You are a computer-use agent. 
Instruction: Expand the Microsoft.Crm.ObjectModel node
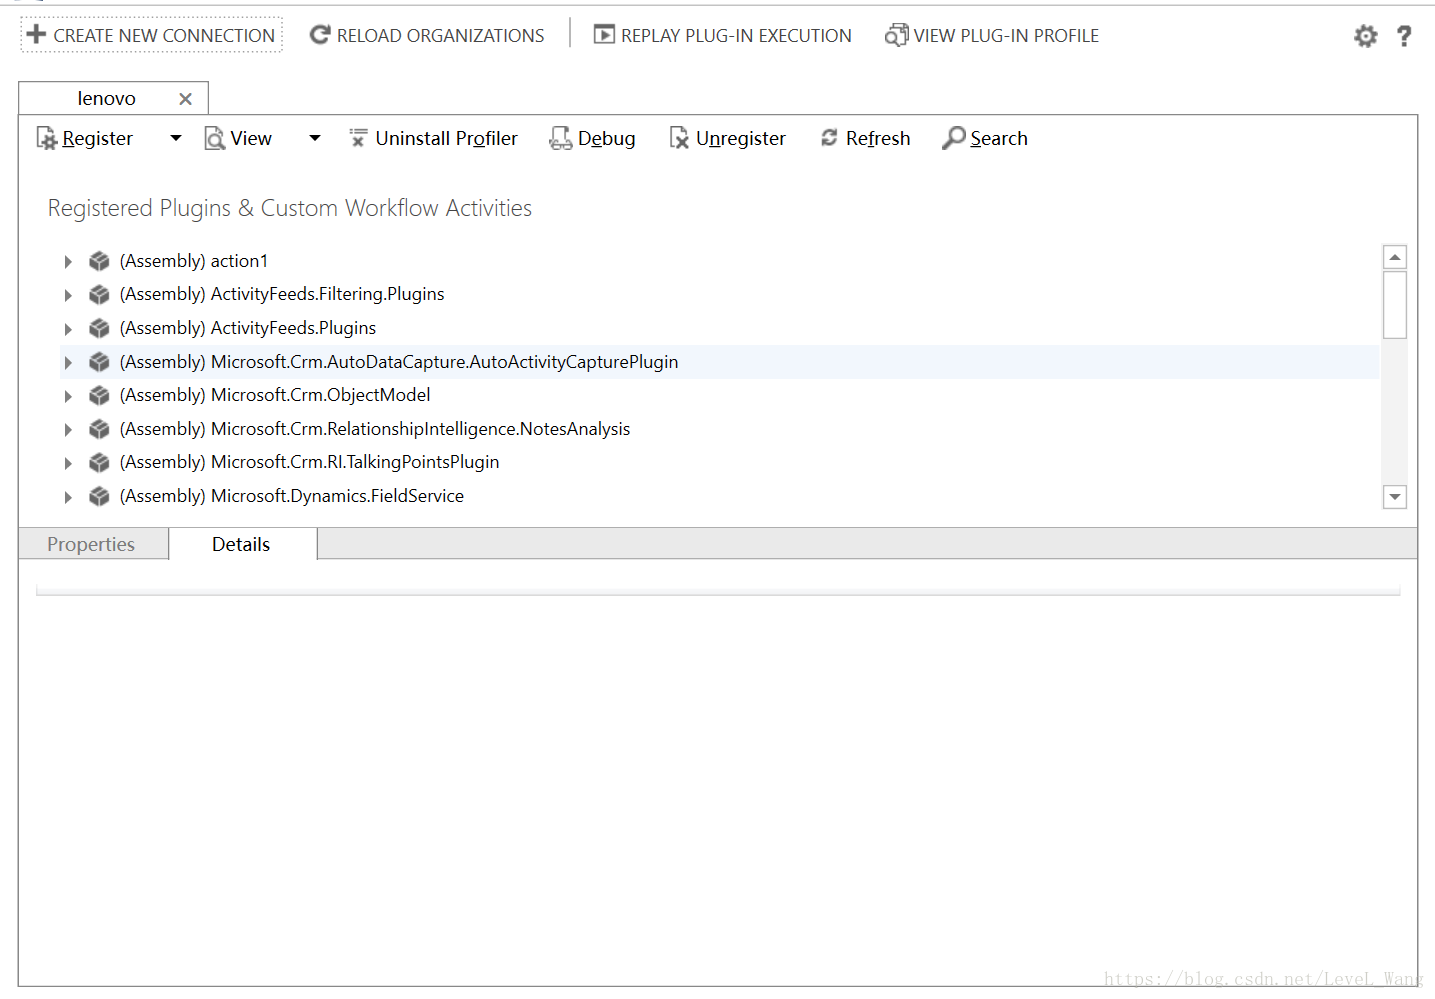point(68,396)
